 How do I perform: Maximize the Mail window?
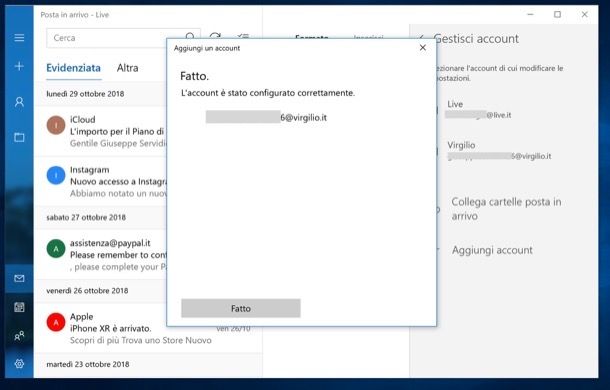pos(557,14)
